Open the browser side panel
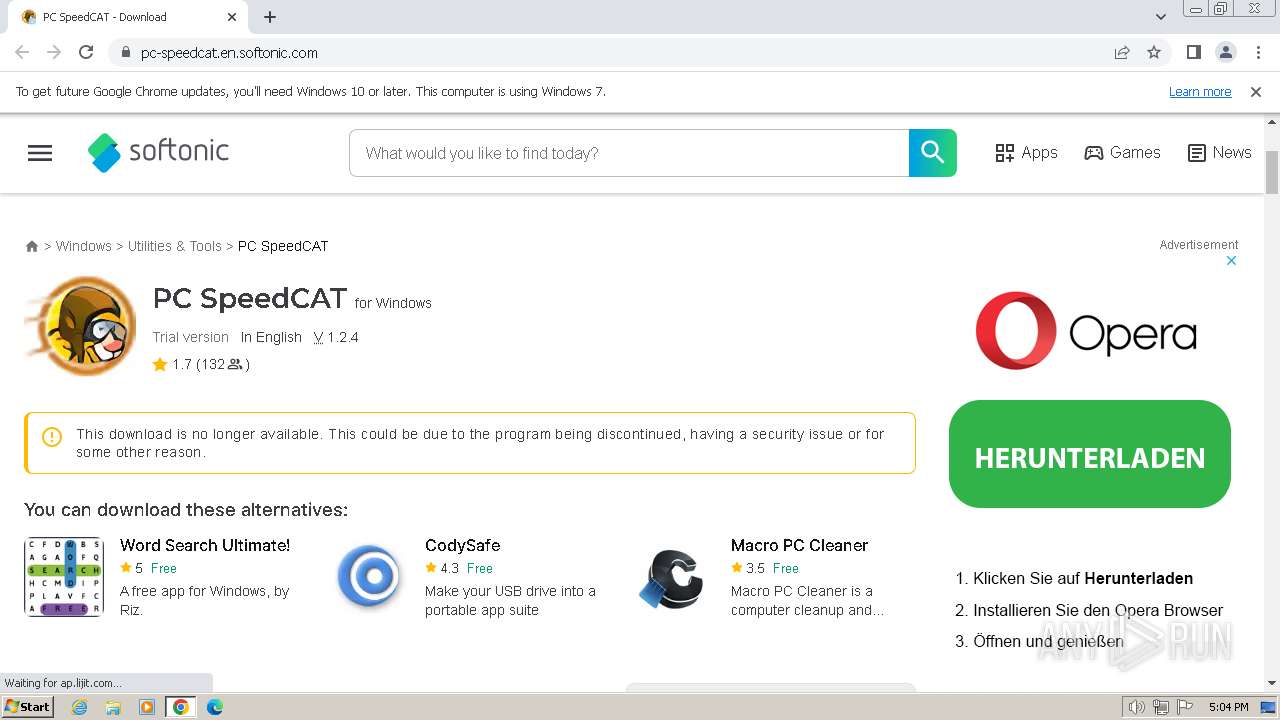 (x=1193, y=52)
